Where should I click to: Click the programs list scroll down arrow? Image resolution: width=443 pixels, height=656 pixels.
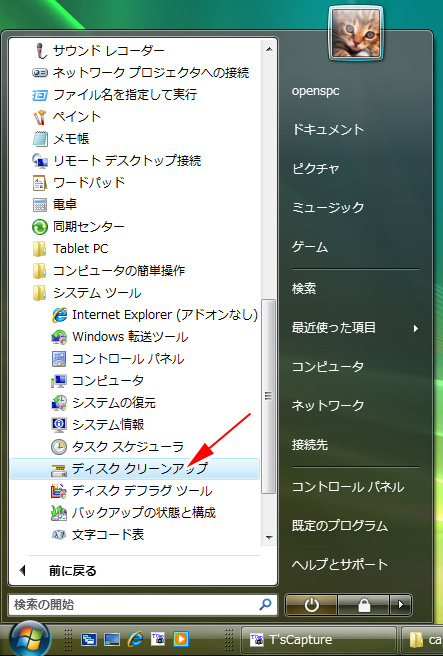point(269,537)
